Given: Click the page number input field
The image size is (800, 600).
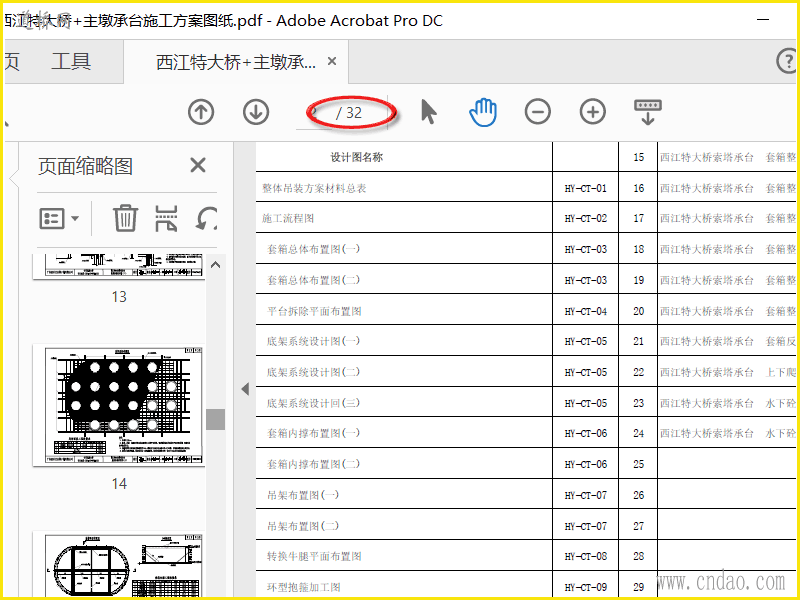Looking at the screenshot, I should (314, 112).
